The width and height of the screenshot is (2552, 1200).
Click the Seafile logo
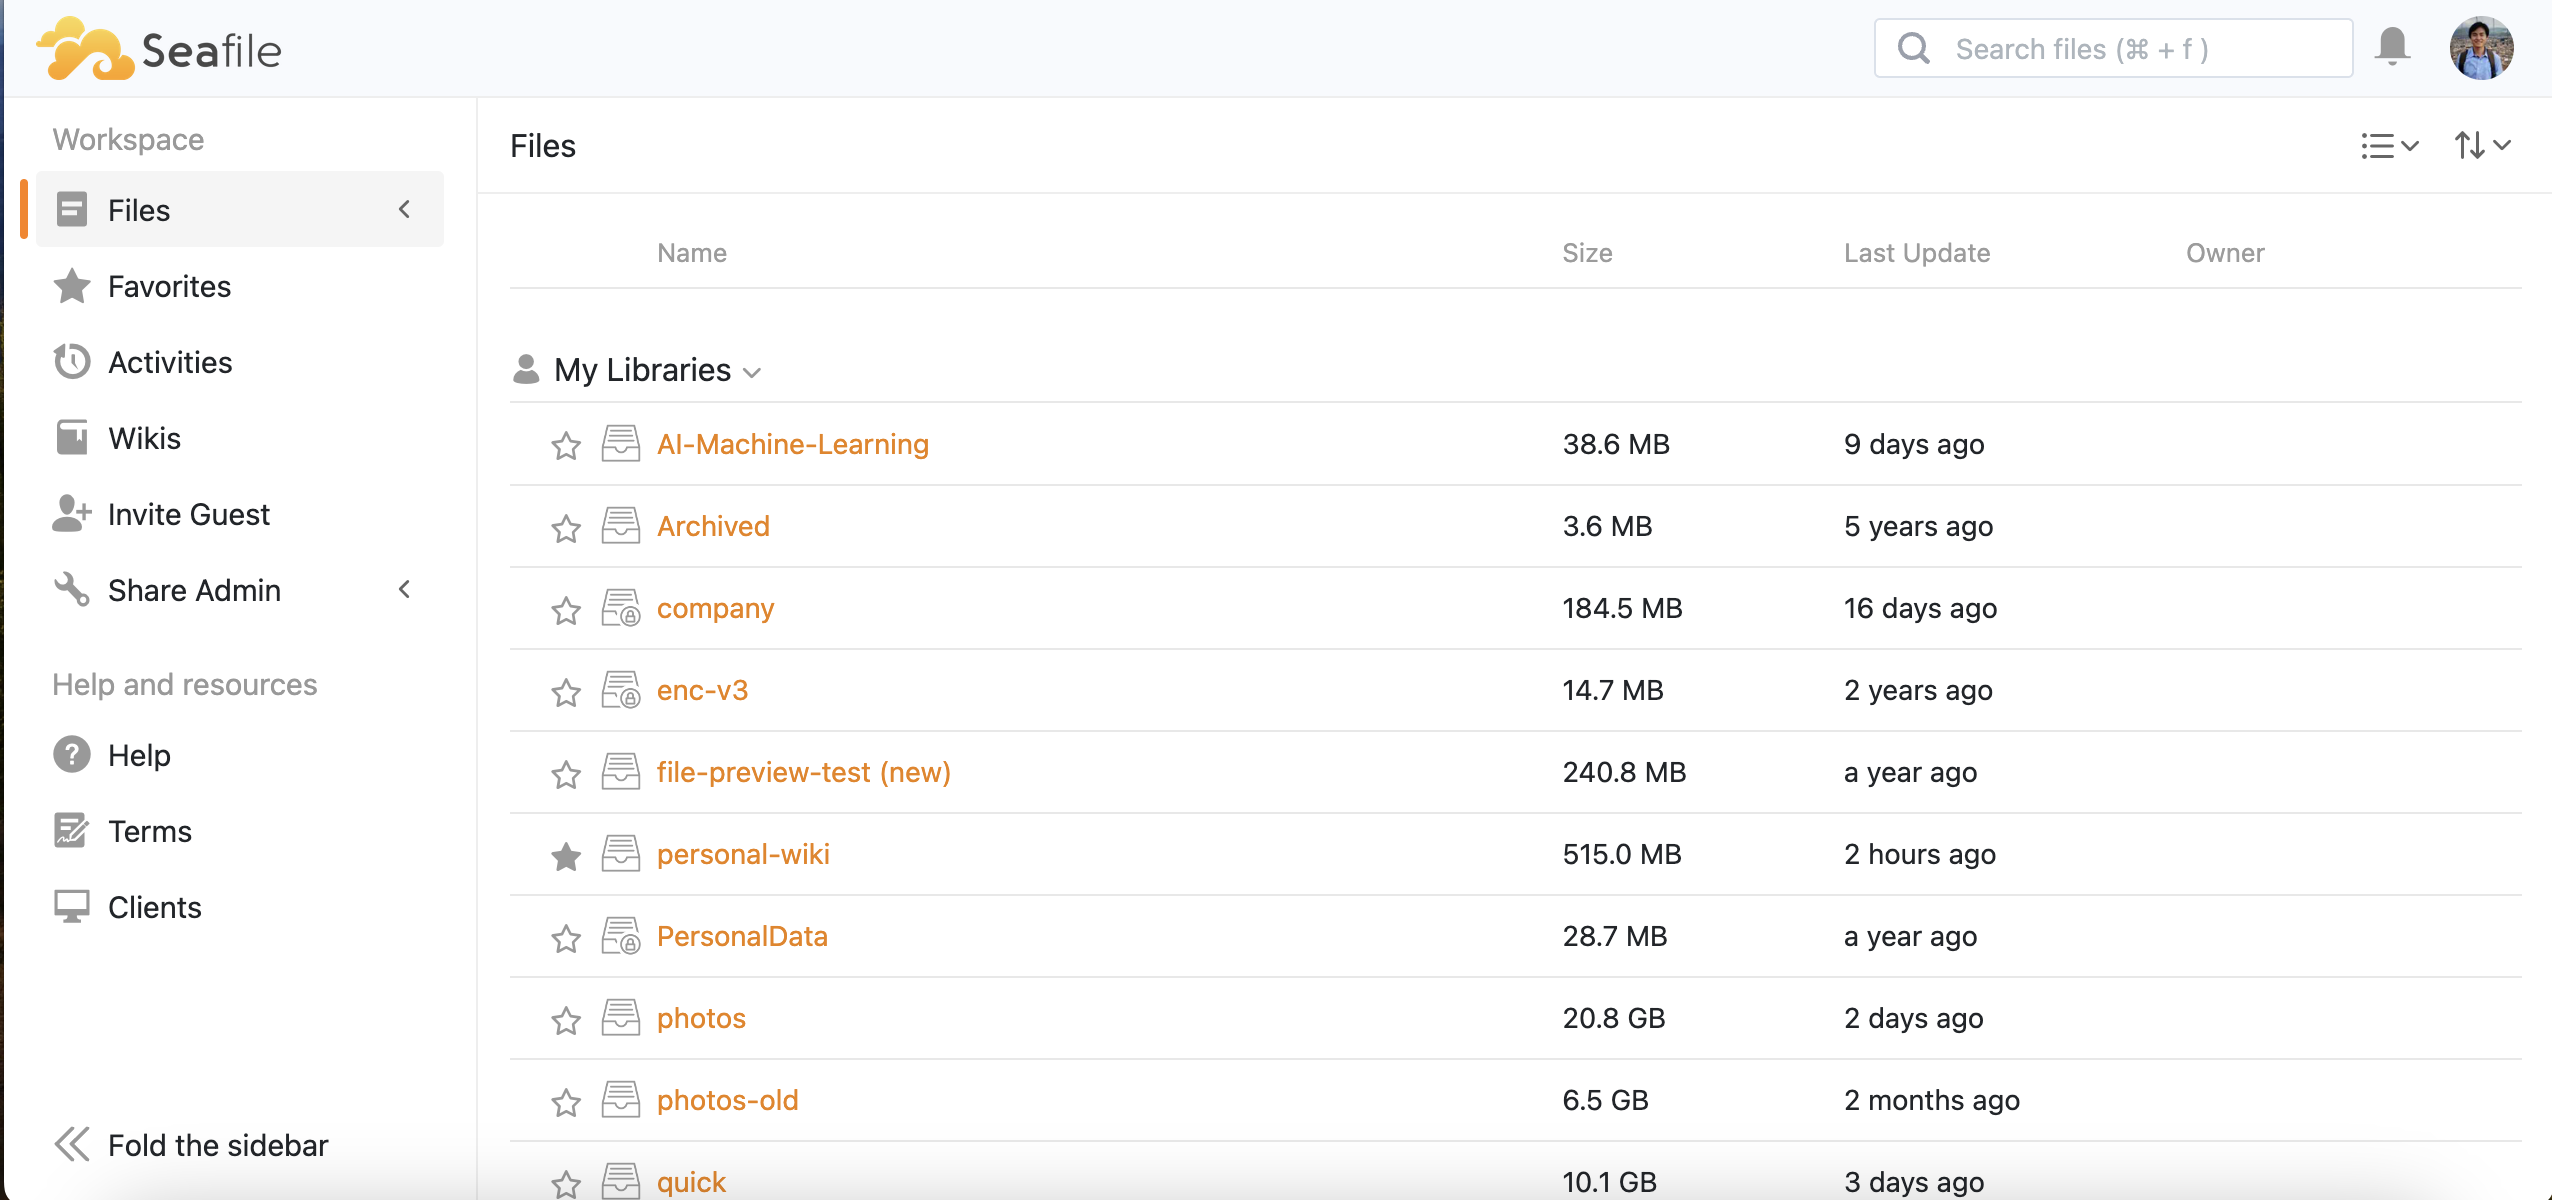(160, 49)
